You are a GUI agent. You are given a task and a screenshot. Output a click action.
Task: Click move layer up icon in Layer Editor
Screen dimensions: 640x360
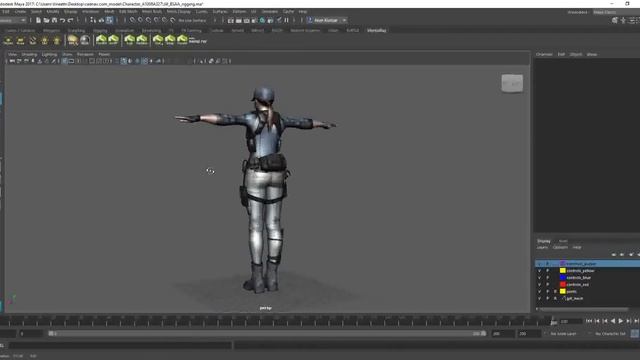click(x=614, y=254)
